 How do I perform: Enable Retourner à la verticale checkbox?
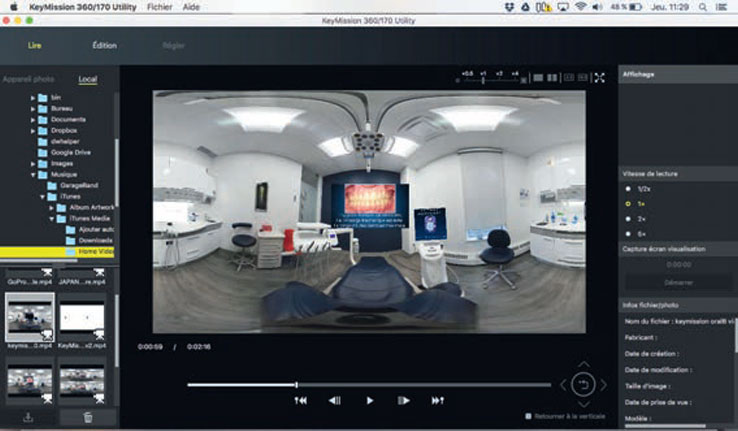[528, 415]
